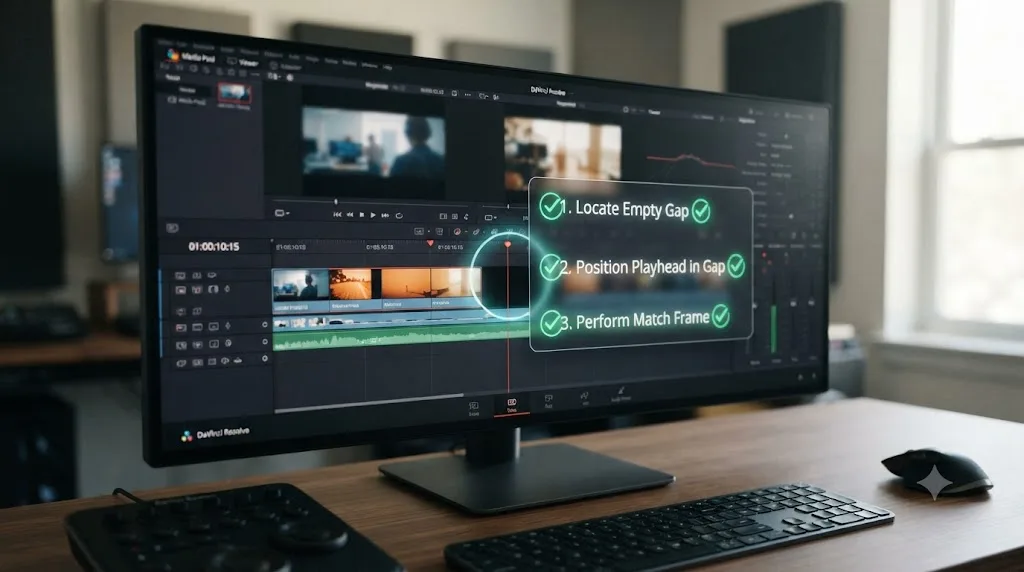Screen dimensions: 1024x572
Task: Select the orange boat clip in the timeline
Action: pos(407,289)
